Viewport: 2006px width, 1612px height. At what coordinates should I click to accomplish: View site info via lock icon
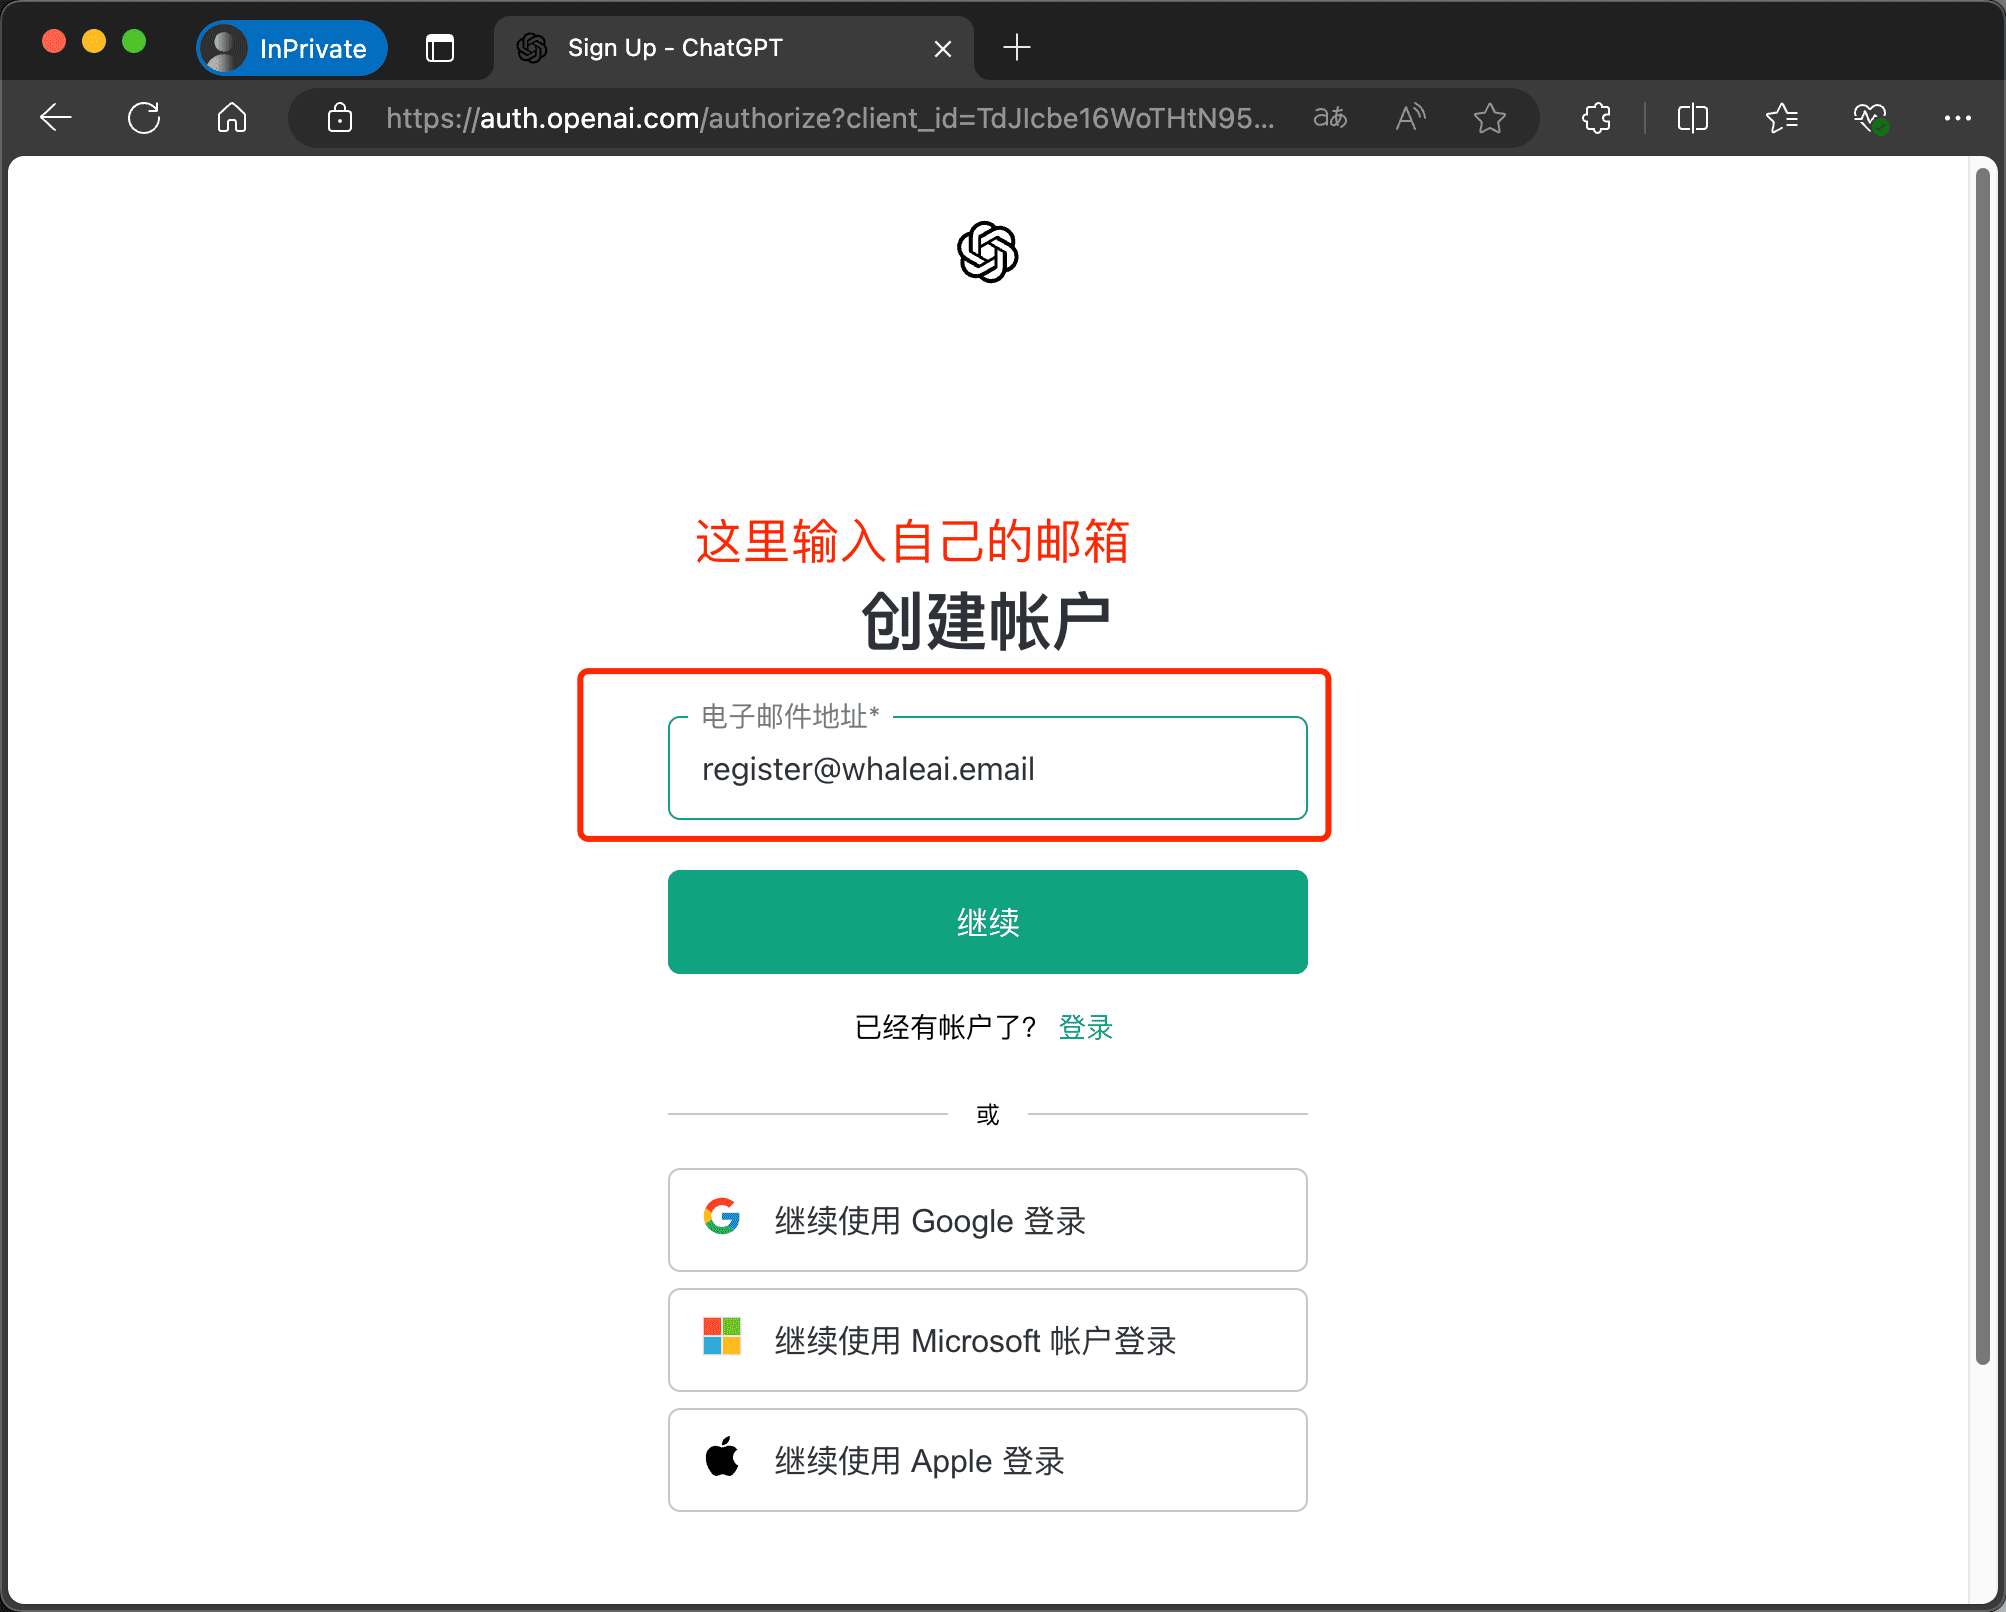point(340,118)
